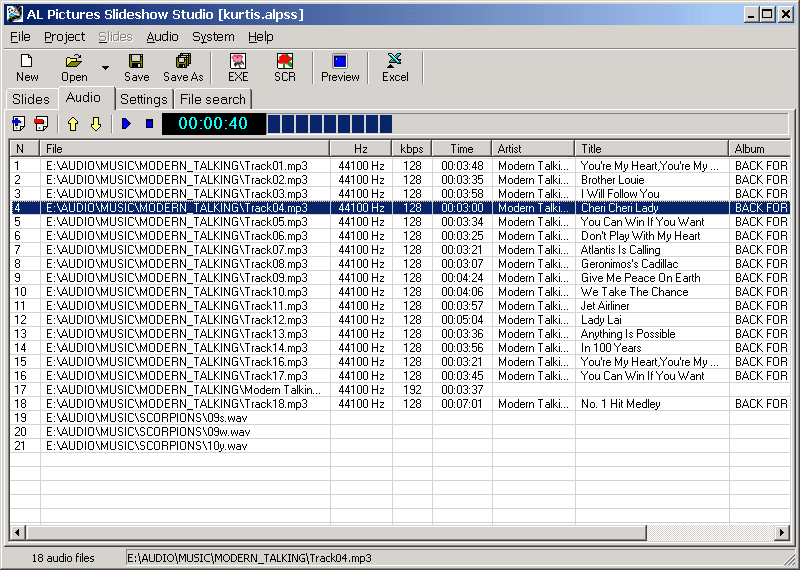Switch to the Settings tab
Screen dimensions: 800x570
point(144,99)
